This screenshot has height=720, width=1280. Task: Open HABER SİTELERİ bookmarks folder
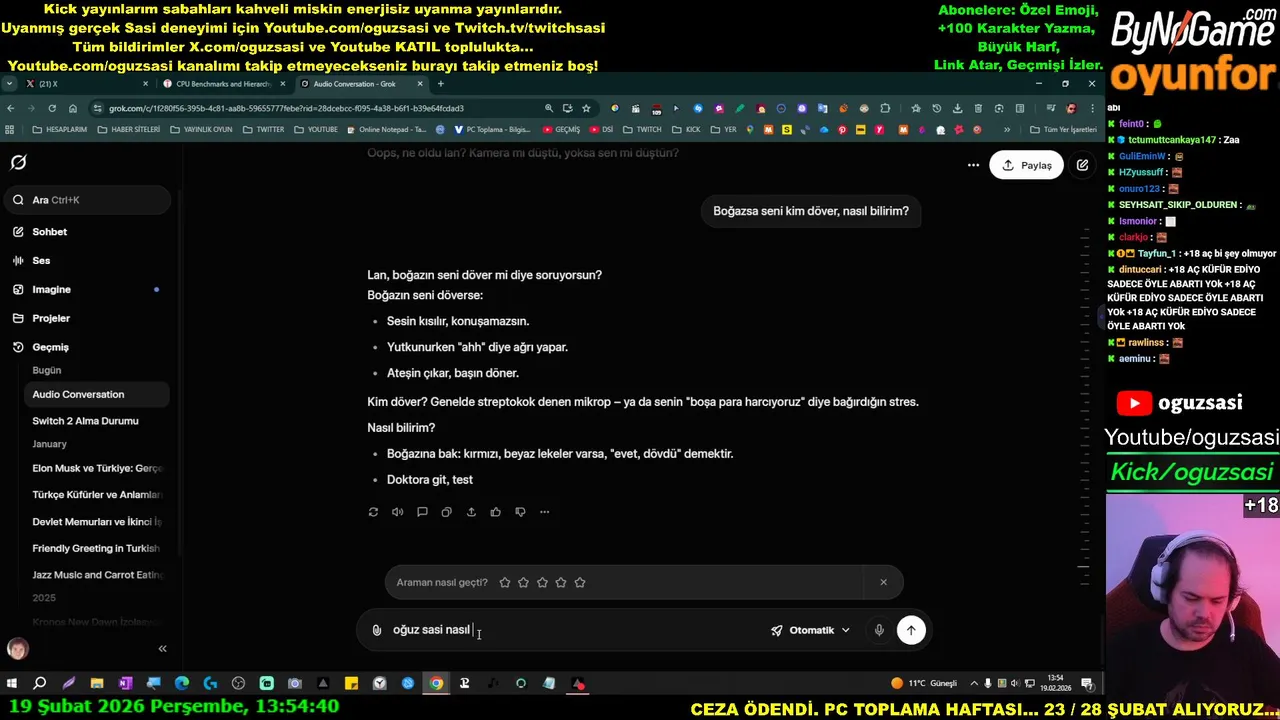point(129,130)
